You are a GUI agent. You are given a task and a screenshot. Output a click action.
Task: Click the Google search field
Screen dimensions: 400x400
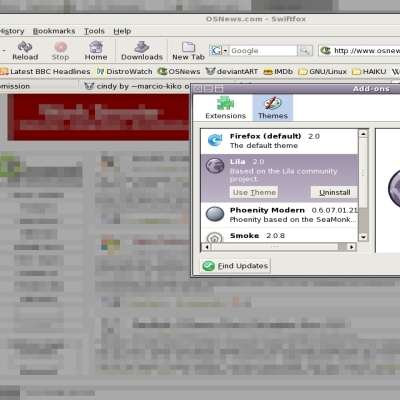pyautogui.click(x=263, y=51)
